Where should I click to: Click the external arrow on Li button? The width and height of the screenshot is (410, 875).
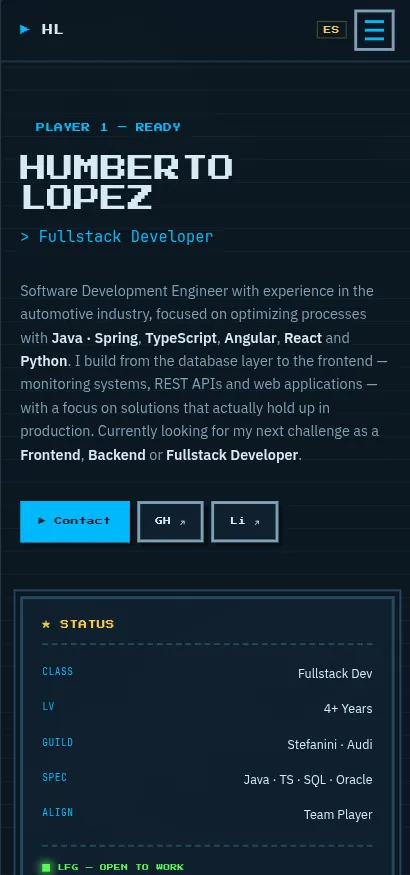pyautogui.click(x=257, y=522)
